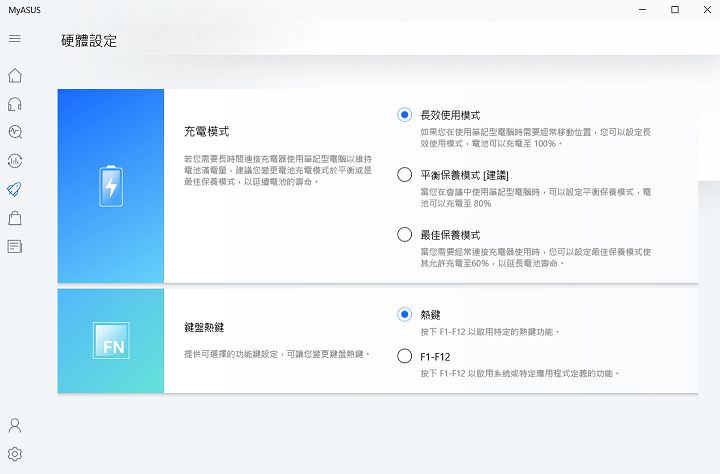
Task: Select the rocket customization icon
Action: pos(15,189)
